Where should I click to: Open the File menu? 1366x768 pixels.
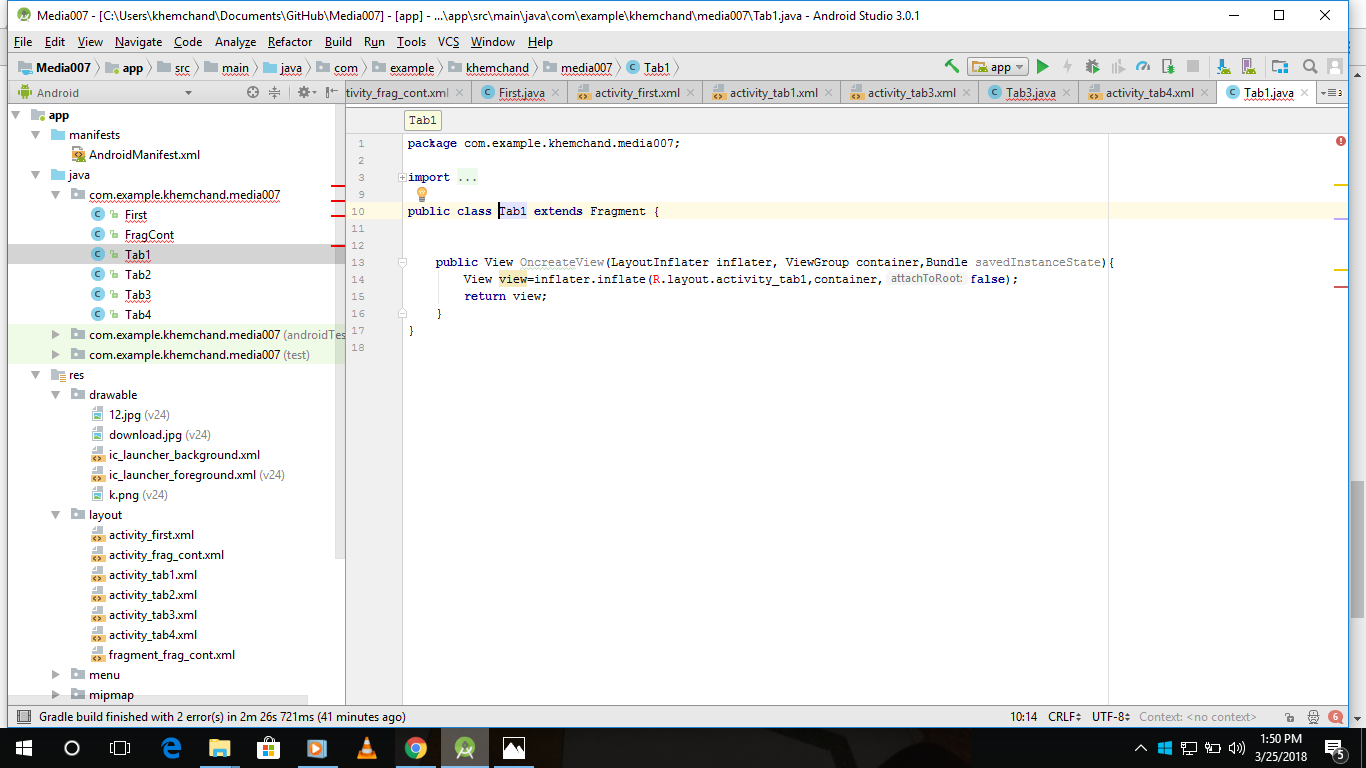click(23, 42)
